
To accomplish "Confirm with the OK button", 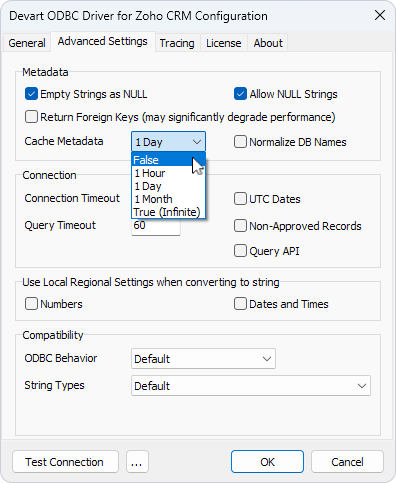I will point(267,462).
